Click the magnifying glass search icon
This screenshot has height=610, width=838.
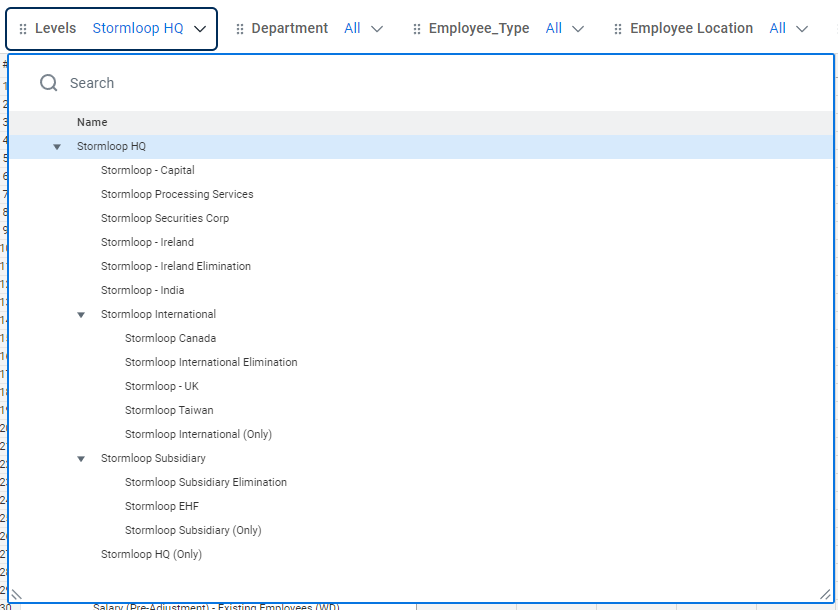47,83
